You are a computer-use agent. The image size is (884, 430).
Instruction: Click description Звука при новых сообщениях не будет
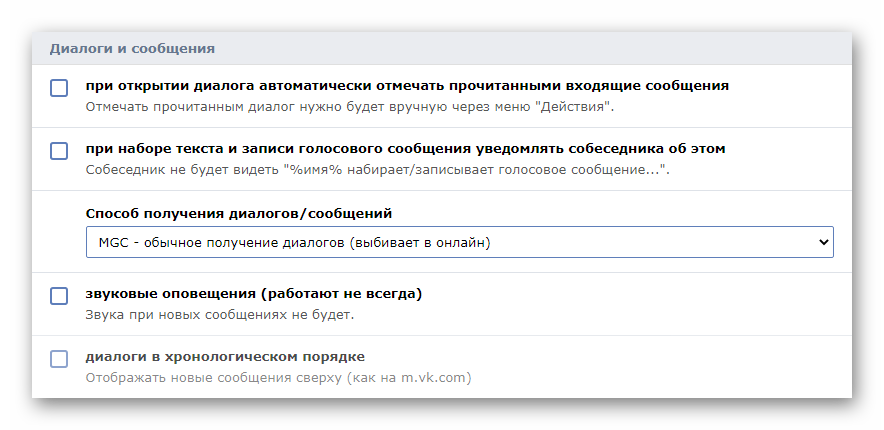coord(220,315)
